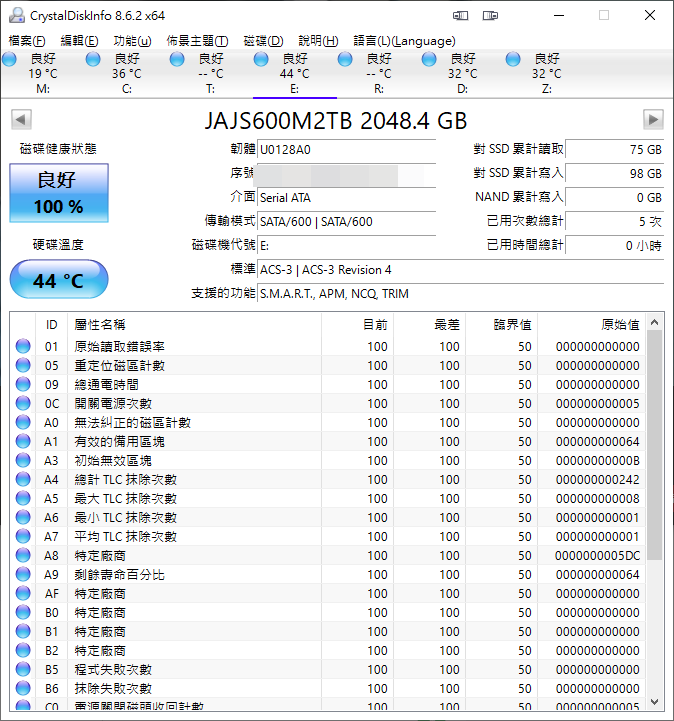674x721 pixels.
Task: Click status icon for B0 特定廠商
Action: pos(23,612)
